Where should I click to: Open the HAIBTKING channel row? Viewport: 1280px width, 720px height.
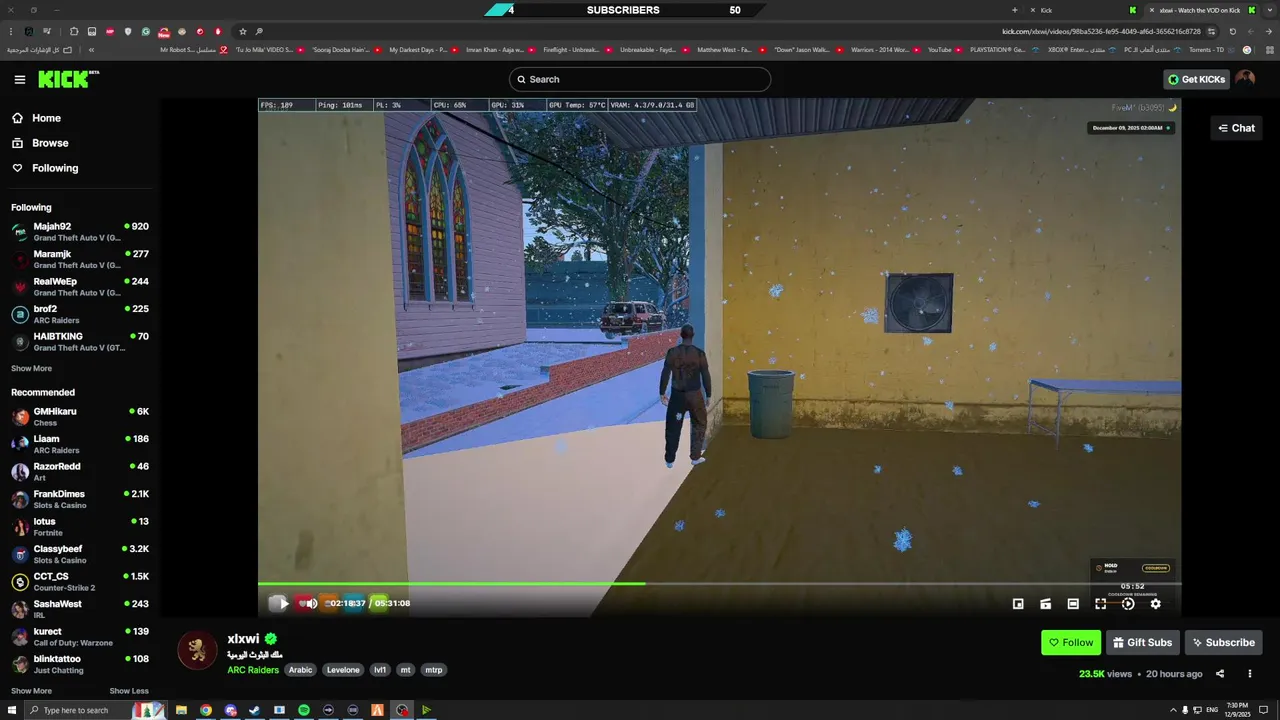point(80,342)
